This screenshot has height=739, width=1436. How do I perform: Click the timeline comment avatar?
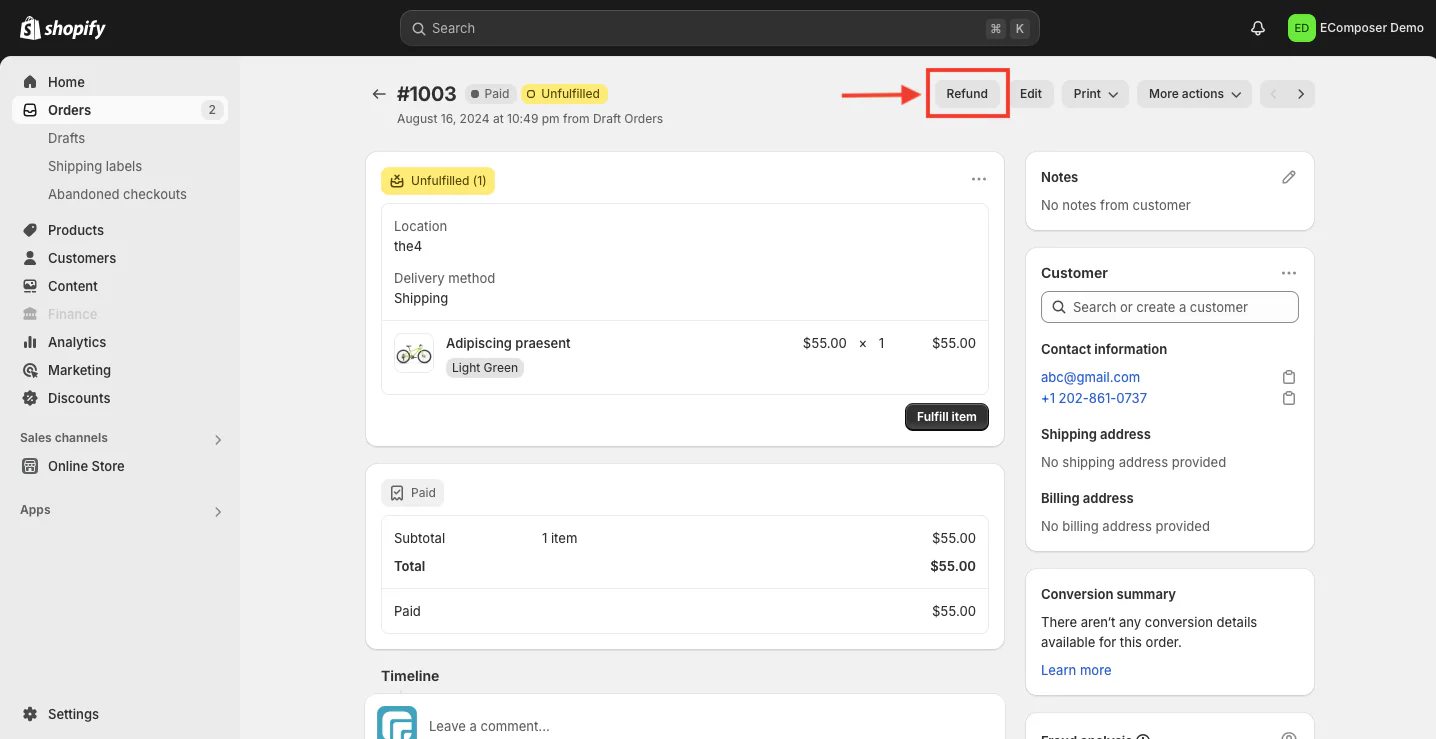coord(396,724)
